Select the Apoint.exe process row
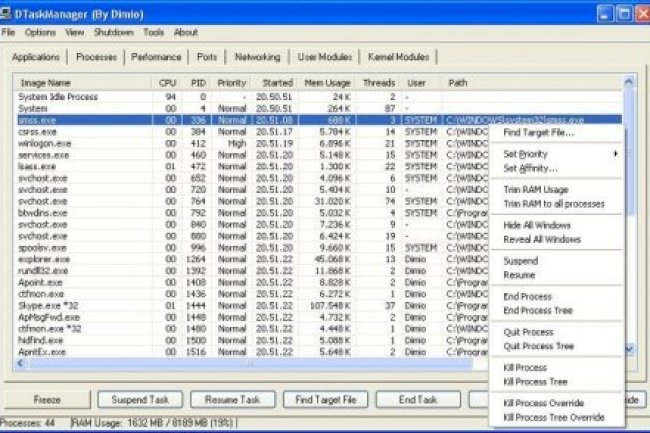The width and height of the screenshot is (650, 433). click(252, 282)
